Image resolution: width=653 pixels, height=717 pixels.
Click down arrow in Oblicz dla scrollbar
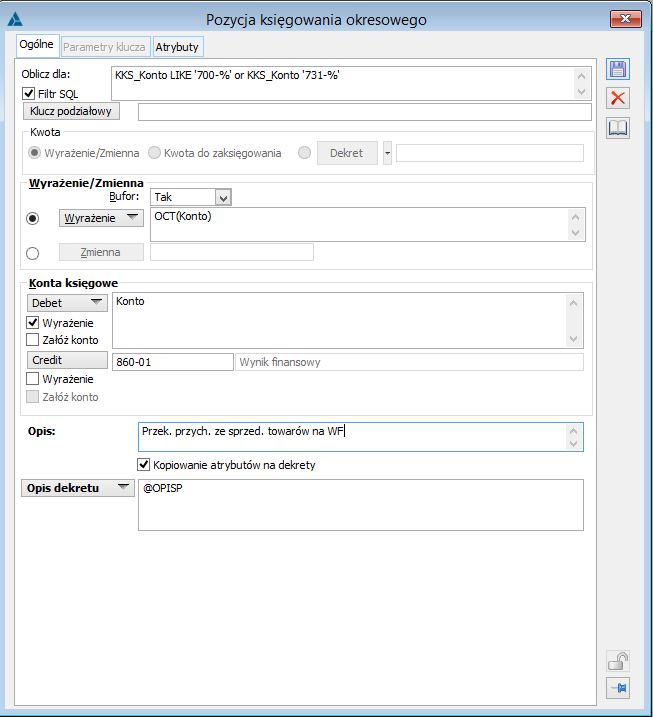[x=582, y=92]
